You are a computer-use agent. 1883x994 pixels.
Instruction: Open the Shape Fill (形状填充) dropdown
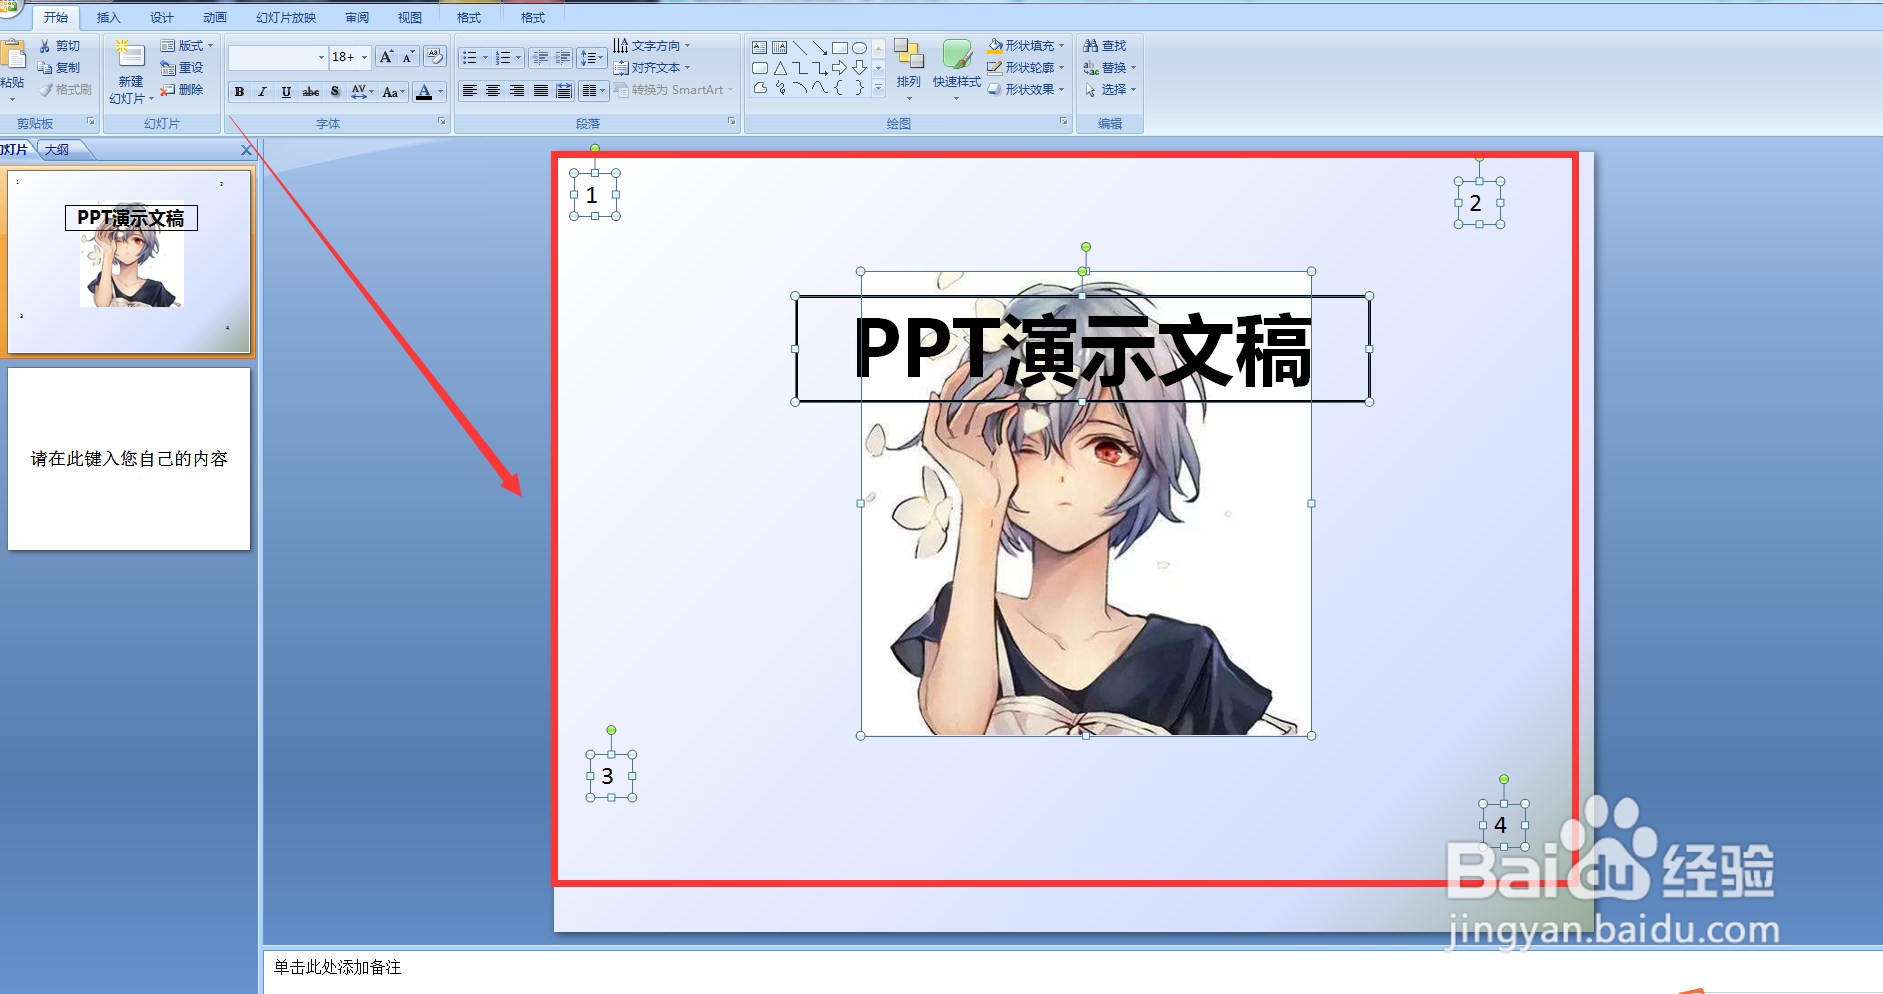(x=1026, y=46)
